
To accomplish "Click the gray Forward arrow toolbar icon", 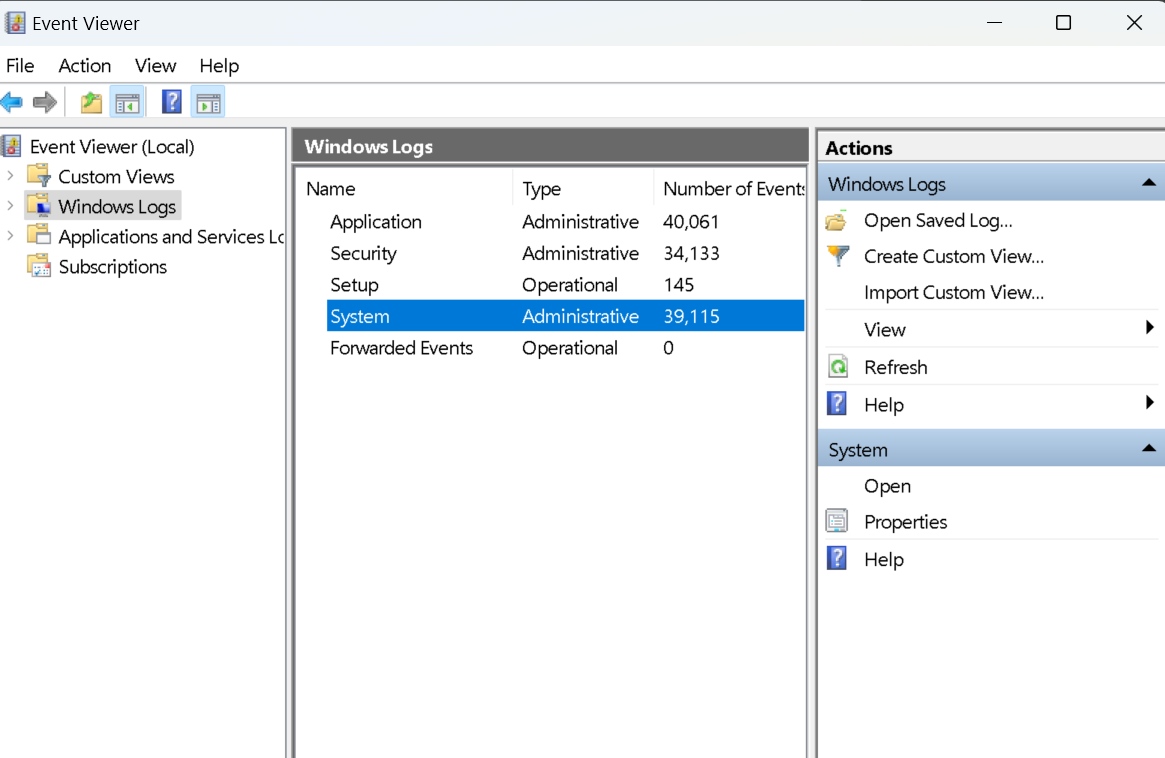I will 45,103.
